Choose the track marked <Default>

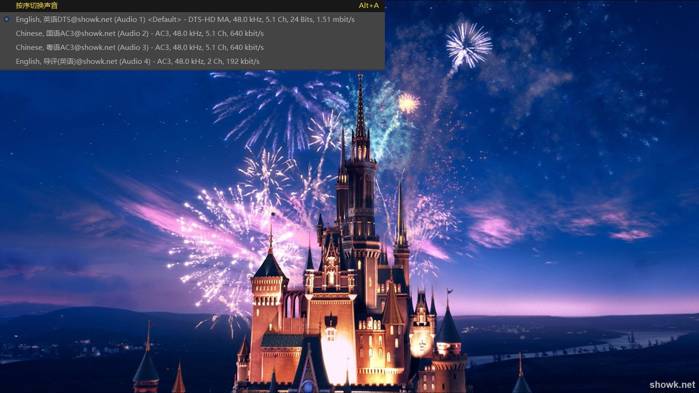pos(192,20)
